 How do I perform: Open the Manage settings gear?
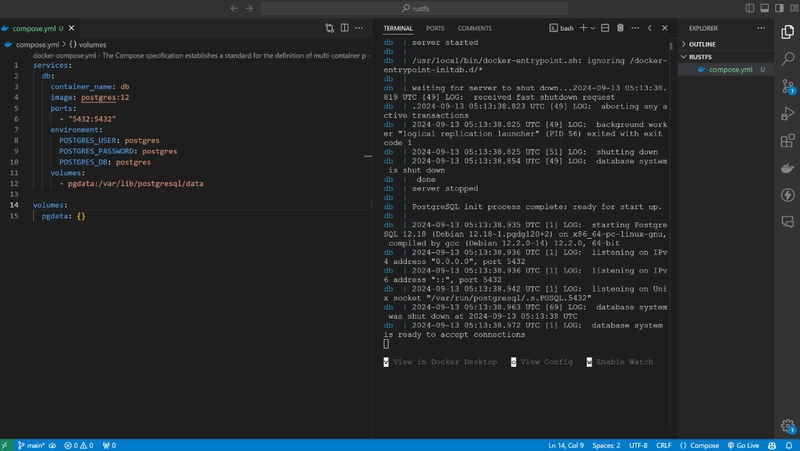coord(787,425)
